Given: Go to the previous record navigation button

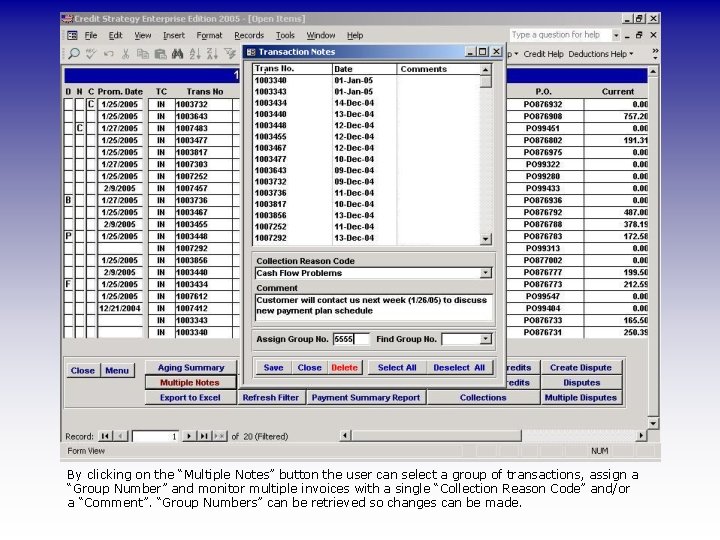Looking at the screenshot, I should click(120, 436).
